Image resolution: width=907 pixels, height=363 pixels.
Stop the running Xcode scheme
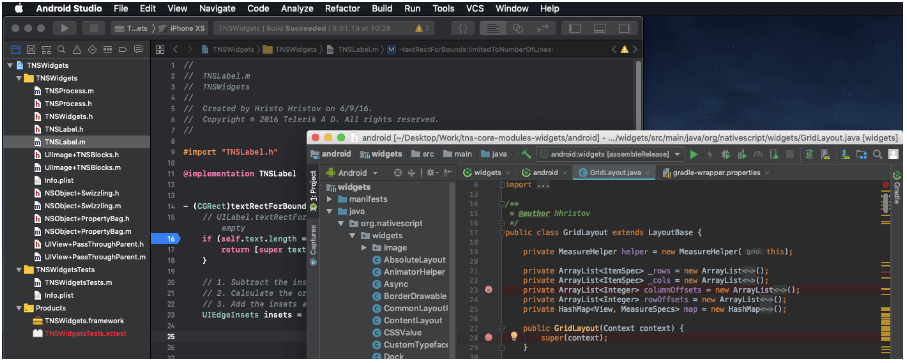coord(93,28)
